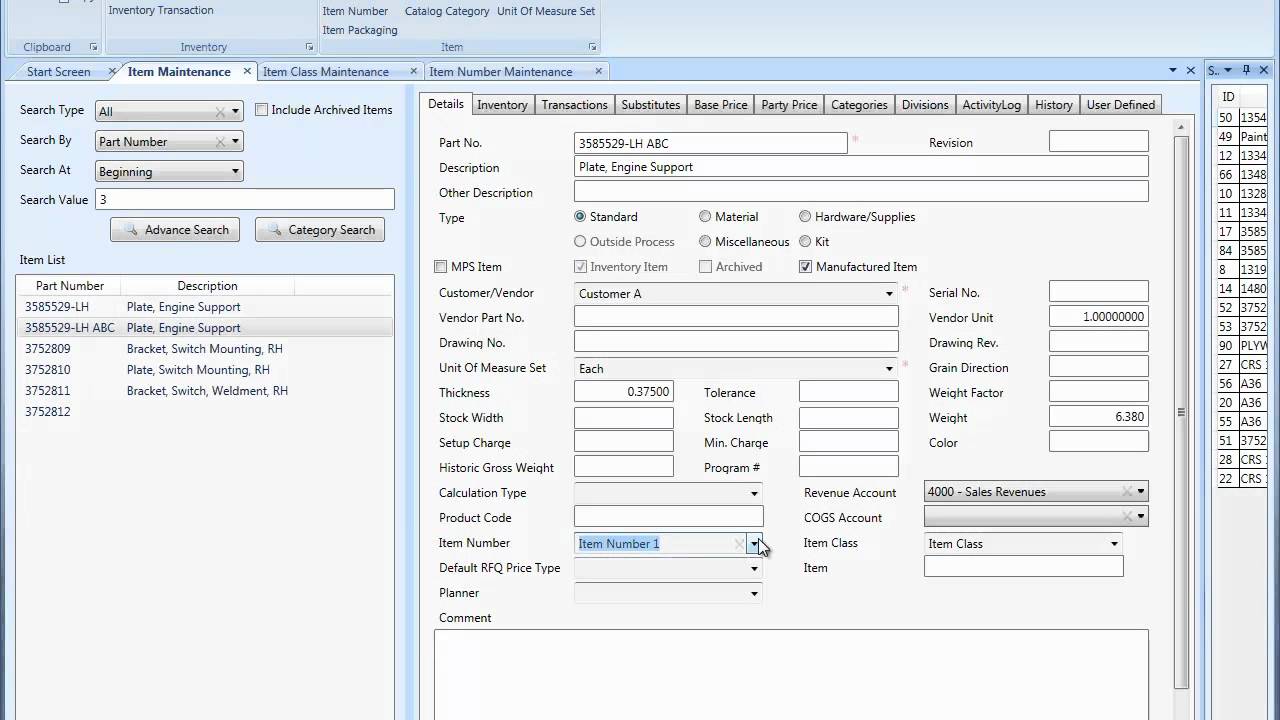Toggle Include Archived Items checkbox
1280x720 pixels.
pyautogui.click(x=262, y=110)
